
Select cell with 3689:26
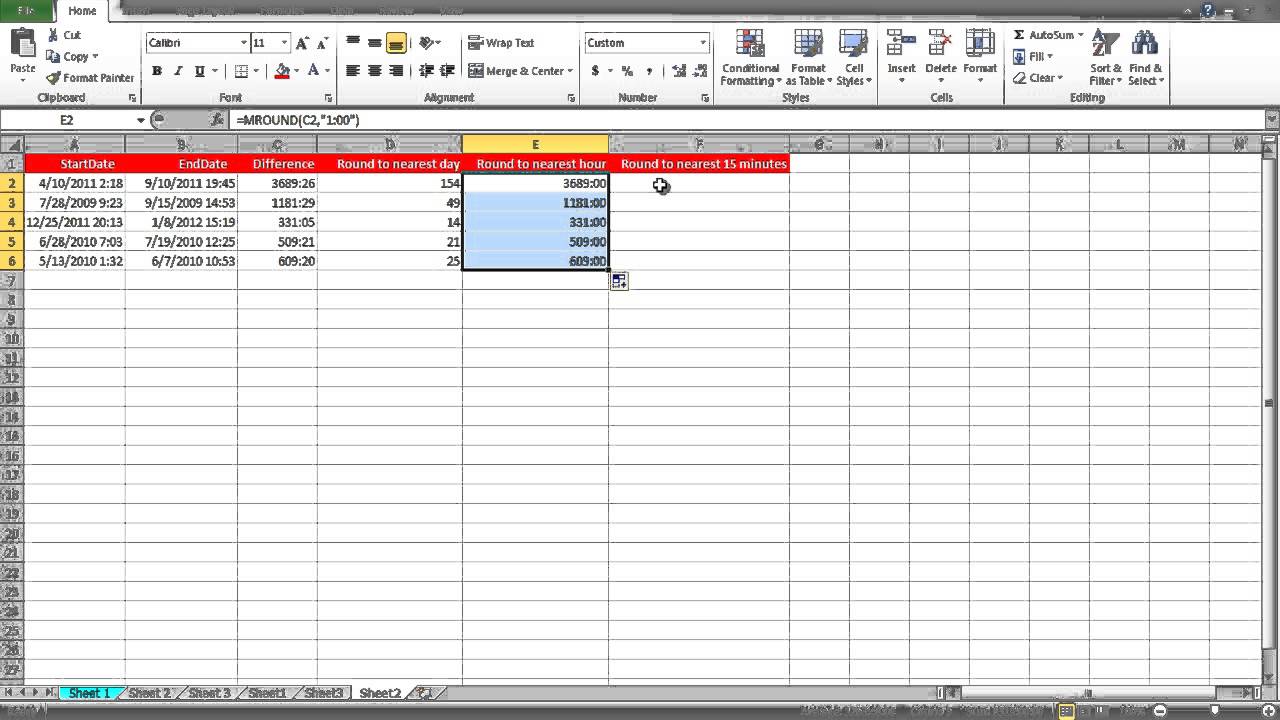click(x=277, y=183)
